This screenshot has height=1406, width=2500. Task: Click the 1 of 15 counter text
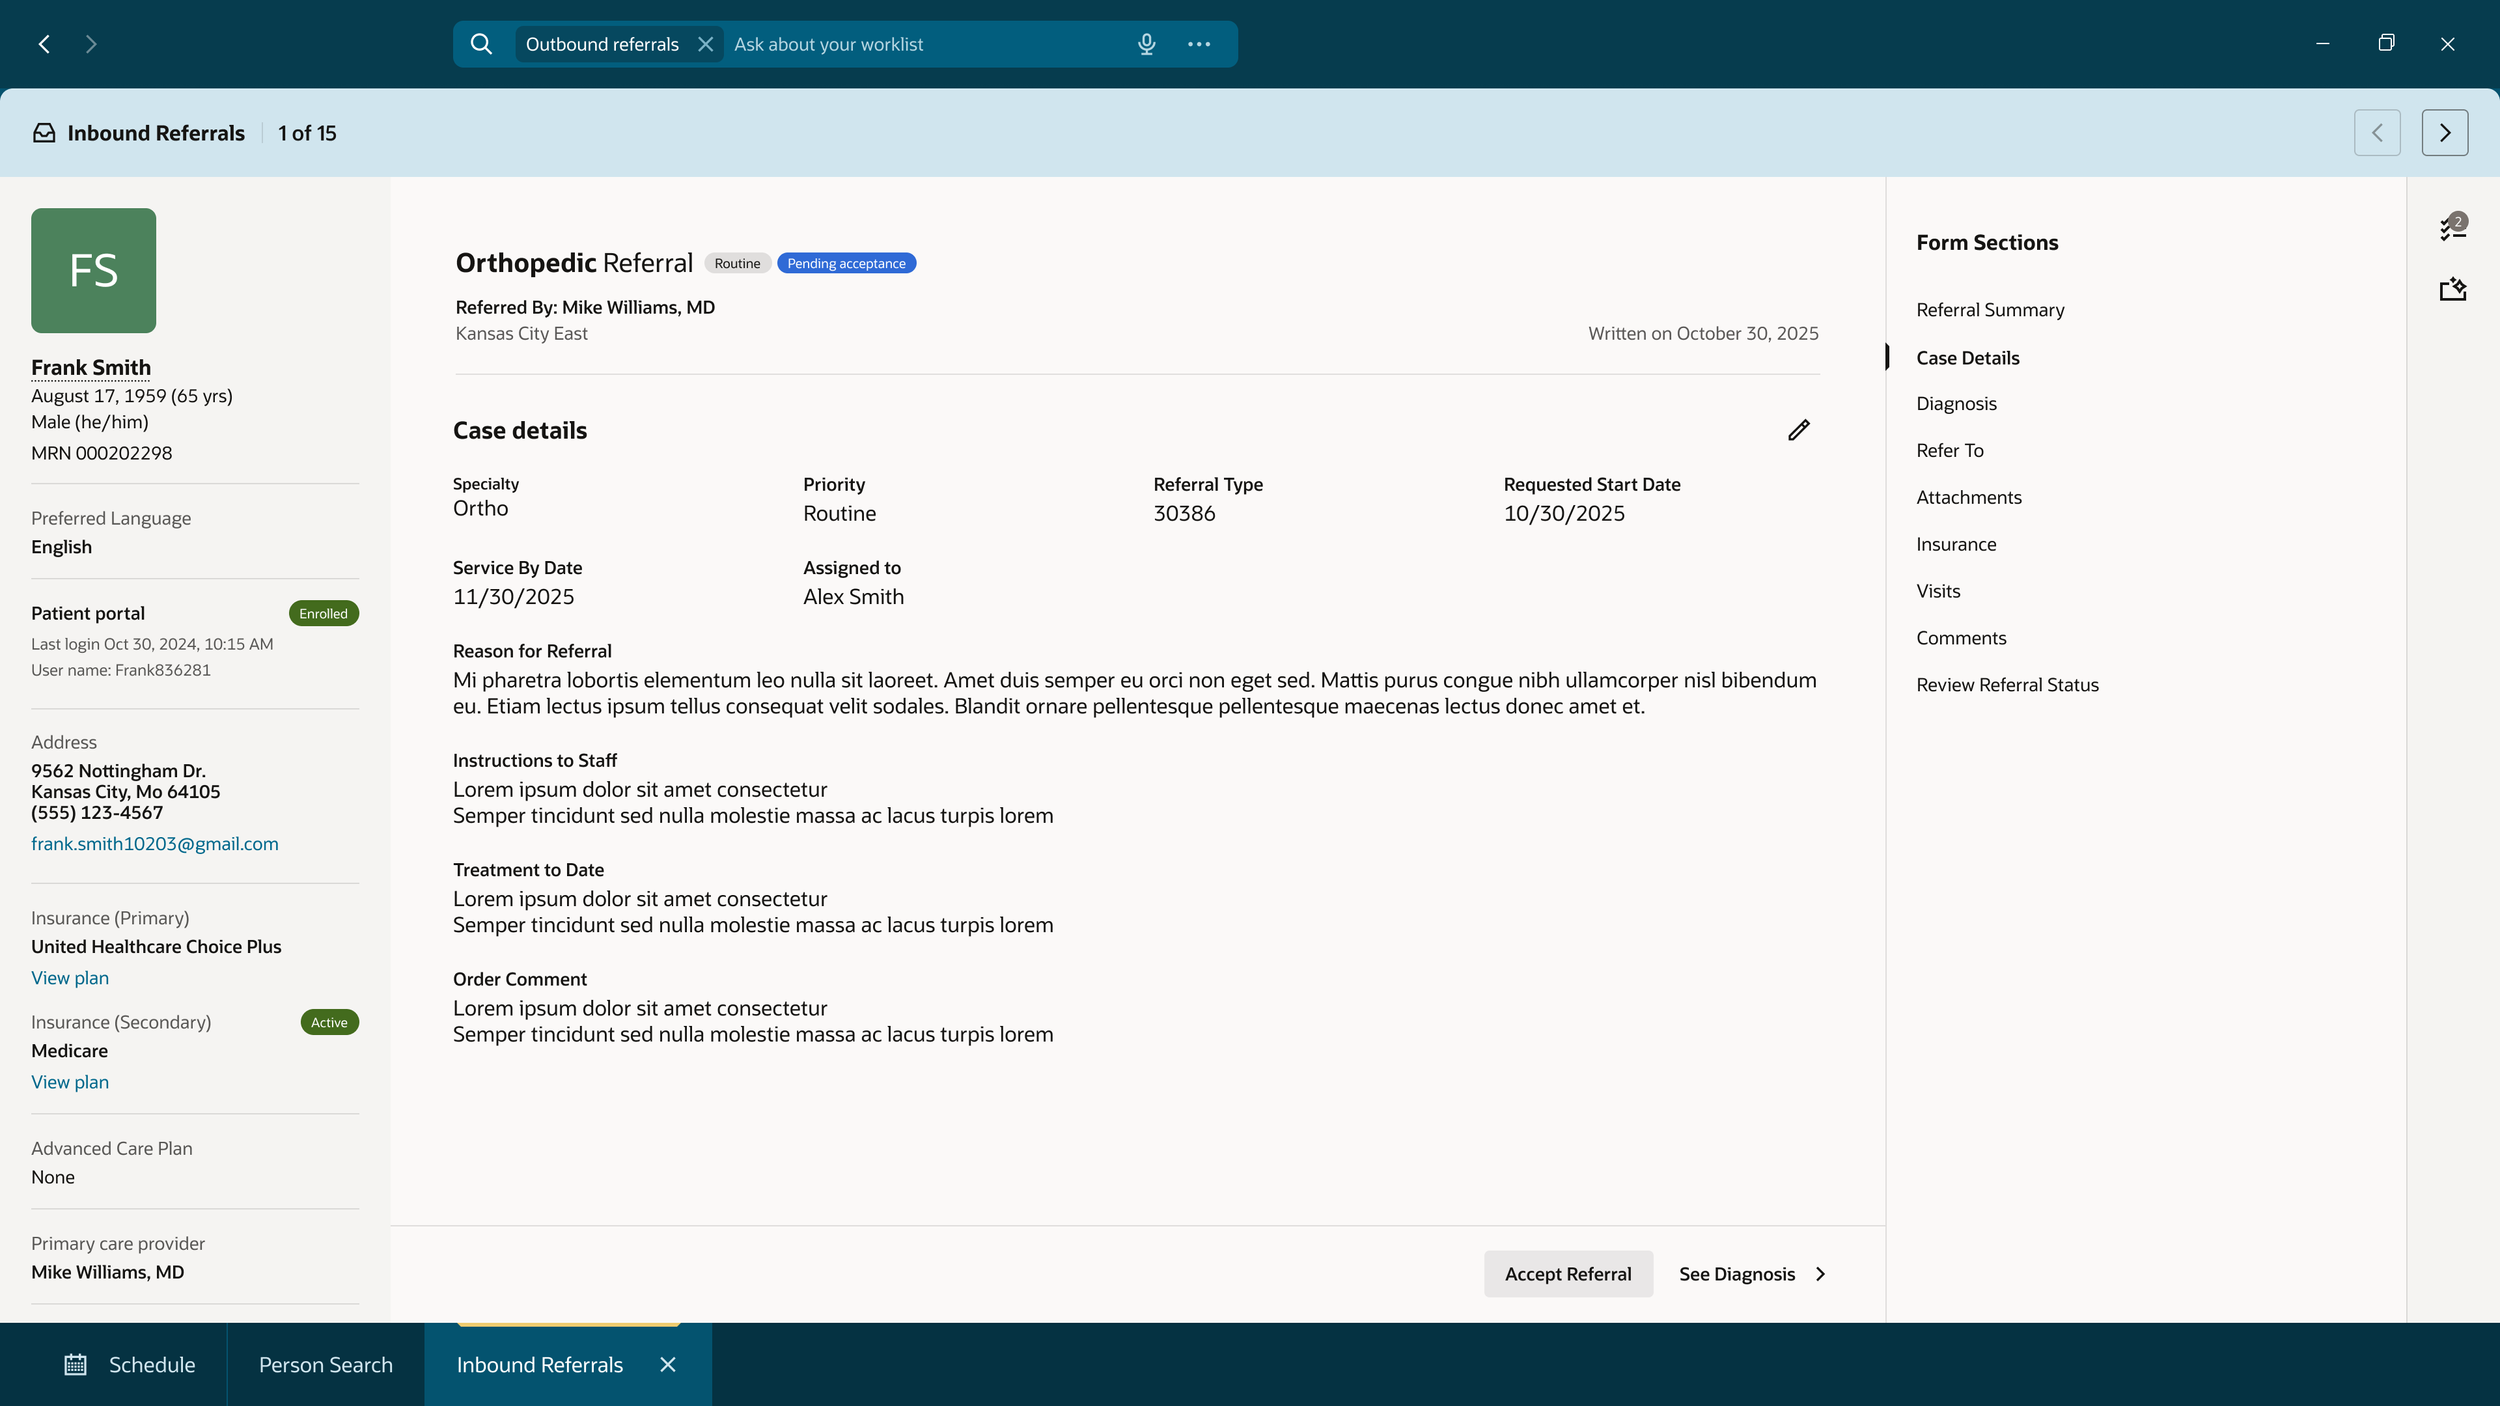coord(307,133)
